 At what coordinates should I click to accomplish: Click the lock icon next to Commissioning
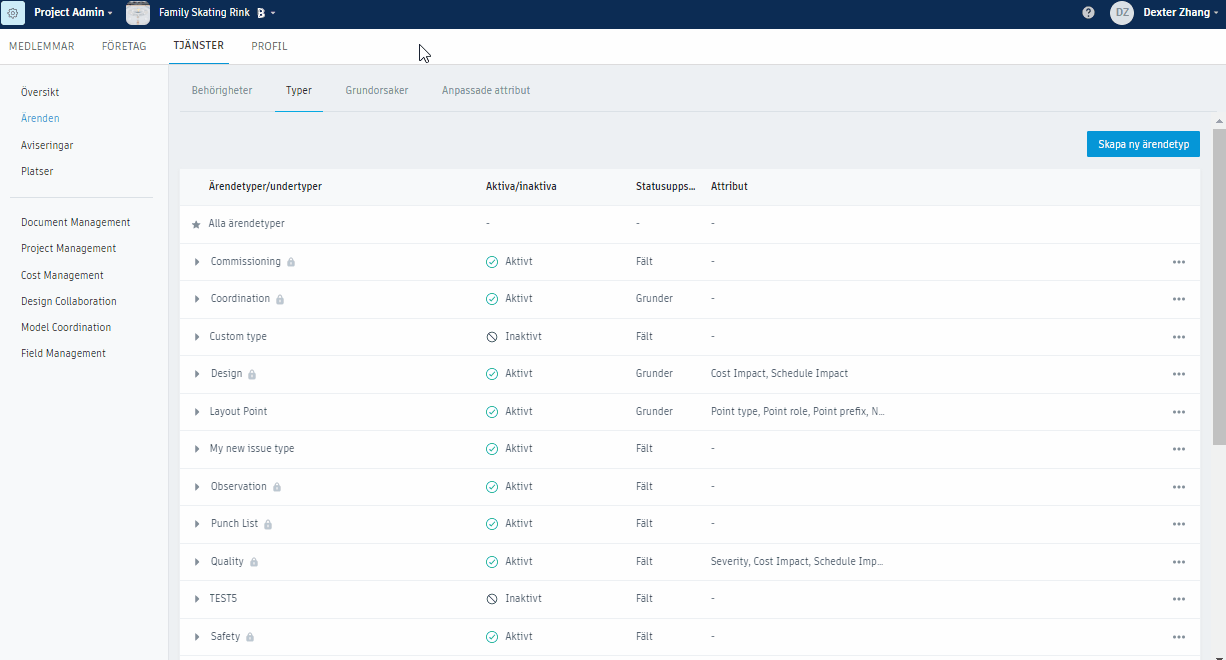[x=291, y=262]
